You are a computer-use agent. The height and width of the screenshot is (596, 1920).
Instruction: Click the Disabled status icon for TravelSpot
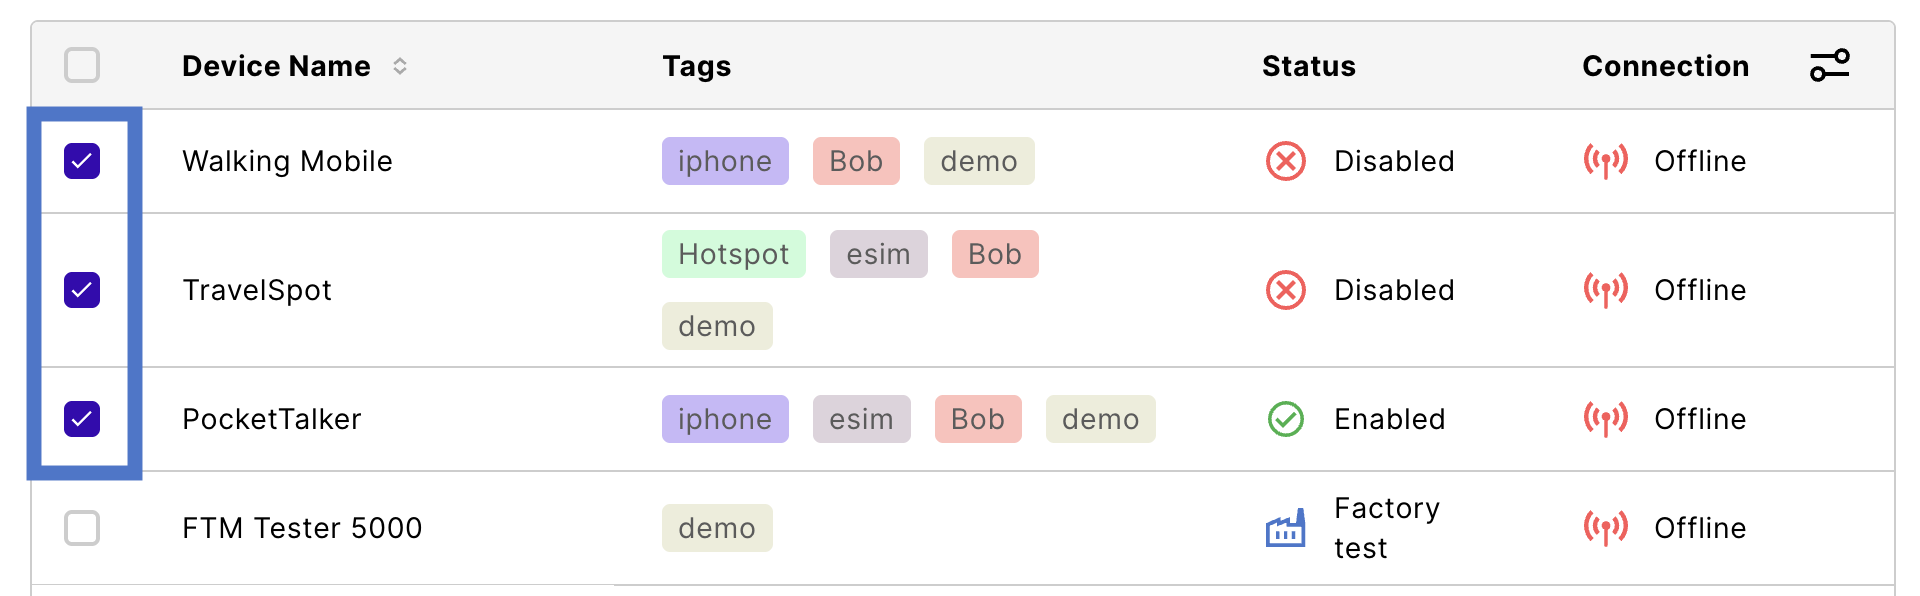tap(1286, 290)
